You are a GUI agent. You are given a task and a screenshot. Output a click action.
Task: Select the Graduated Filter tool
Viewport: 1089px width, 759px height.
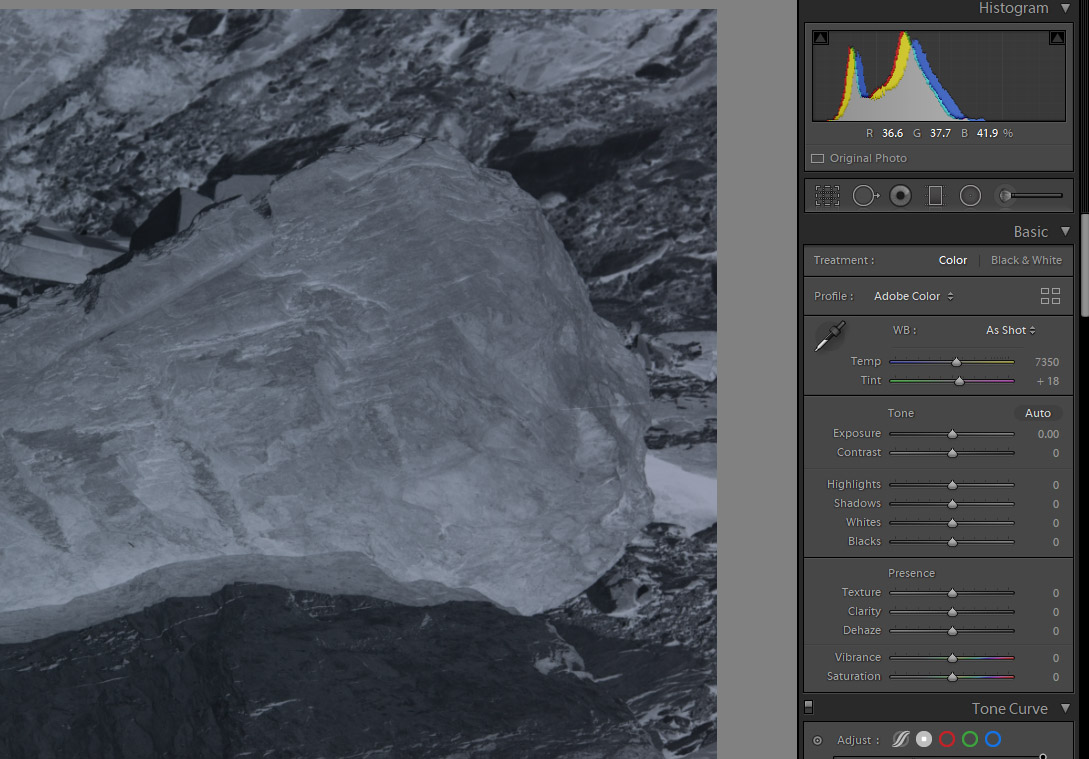click(x=935, y=196)
